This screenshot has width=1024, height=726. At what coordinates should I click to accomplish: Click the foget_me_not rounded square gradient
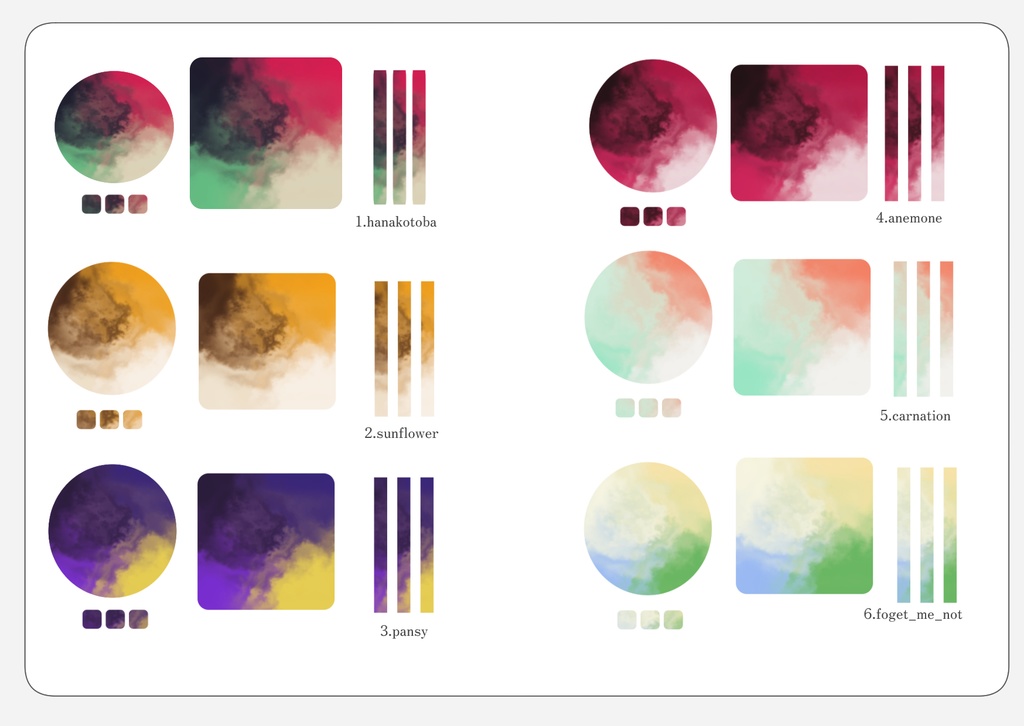click(x=805, y=526)
